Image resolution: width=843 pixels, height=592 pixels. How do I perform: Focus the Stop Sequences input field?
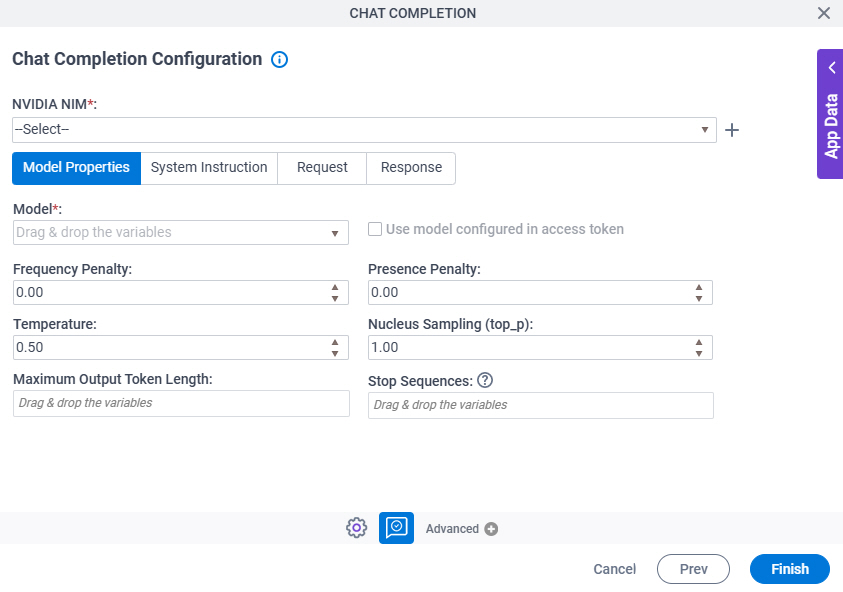(541, 405)
